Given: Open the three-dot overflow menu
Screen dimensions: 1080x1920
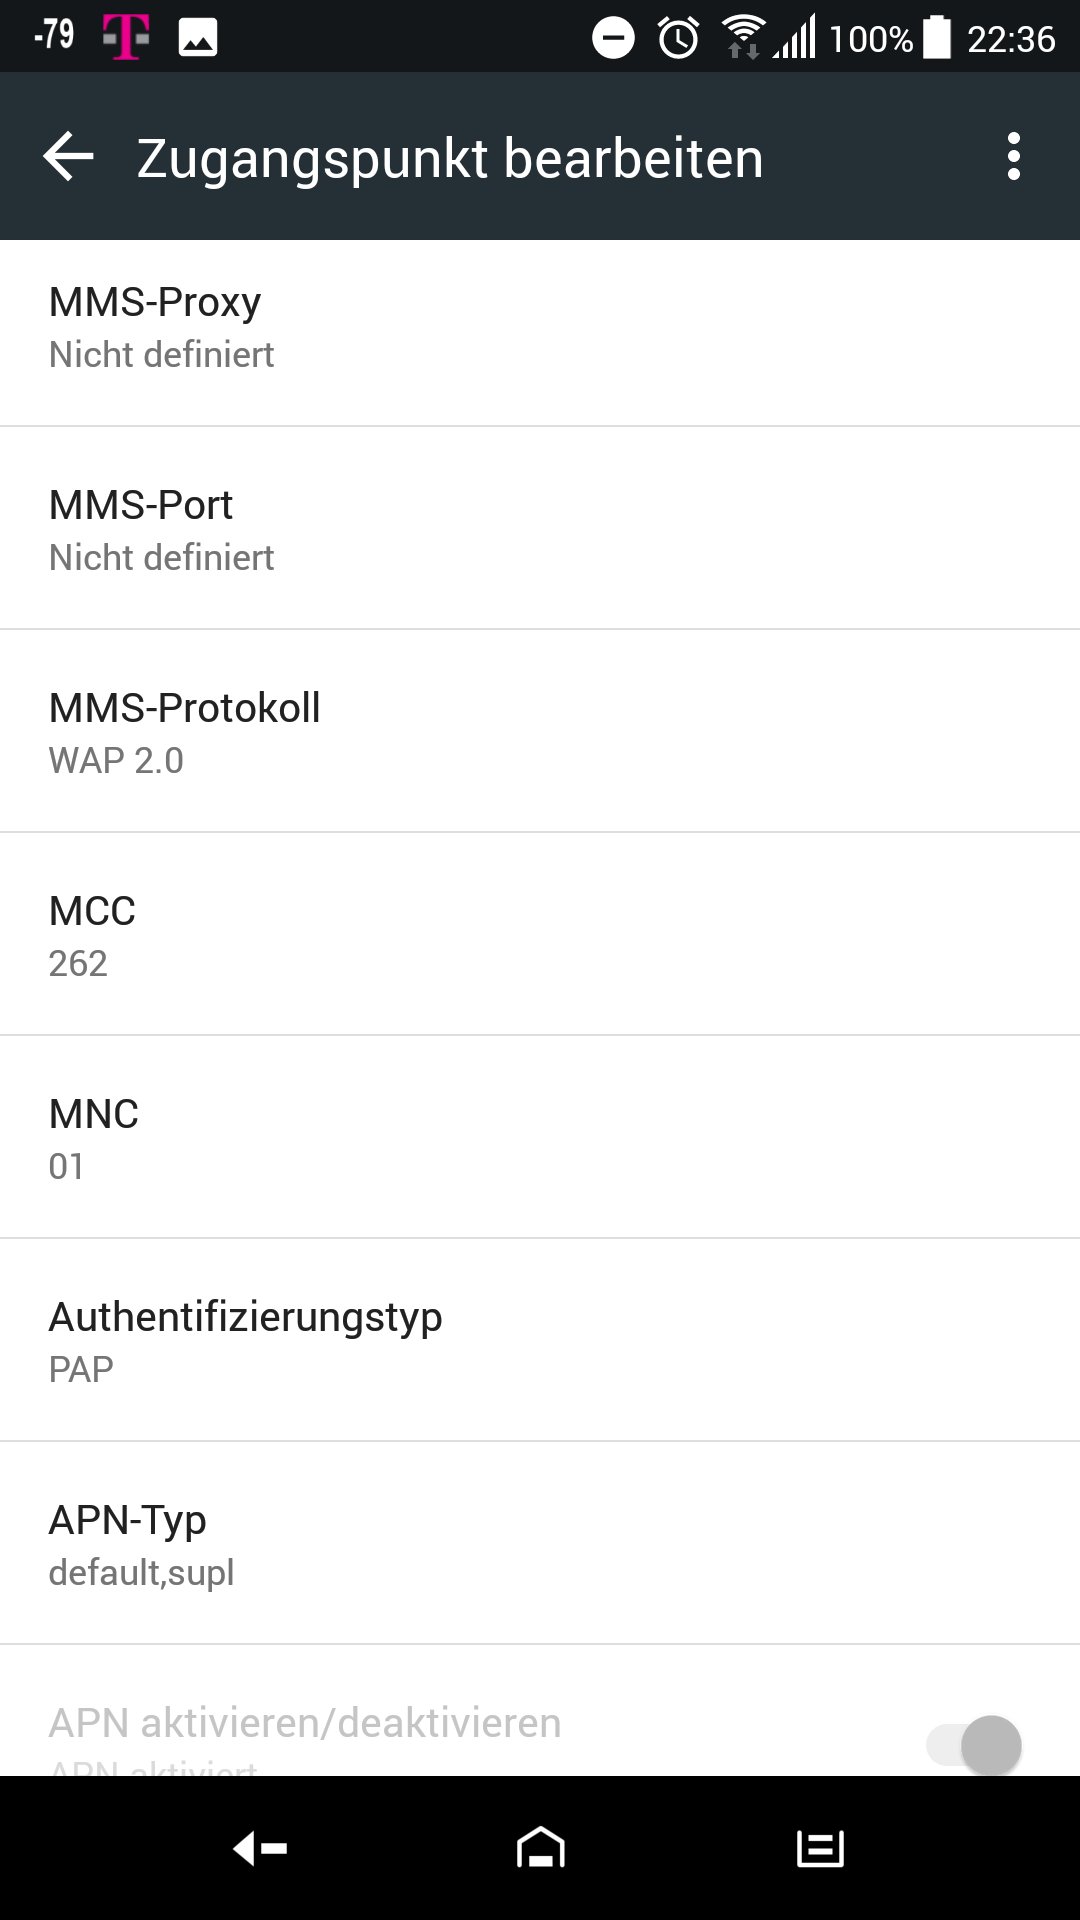Looking at the screenshot, I should [1014, 157].
